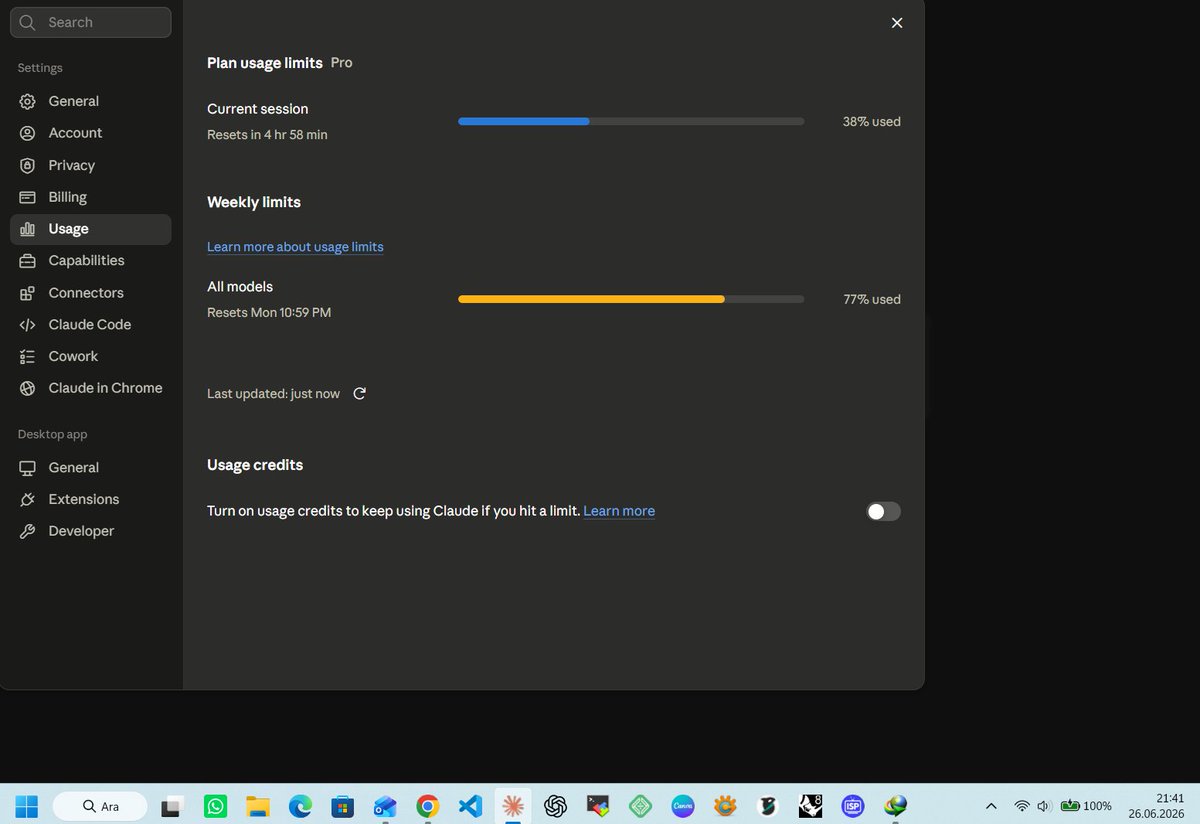Click the Desktop app General monitor icon
The image size is (1200, 824).
click(28, 468)
